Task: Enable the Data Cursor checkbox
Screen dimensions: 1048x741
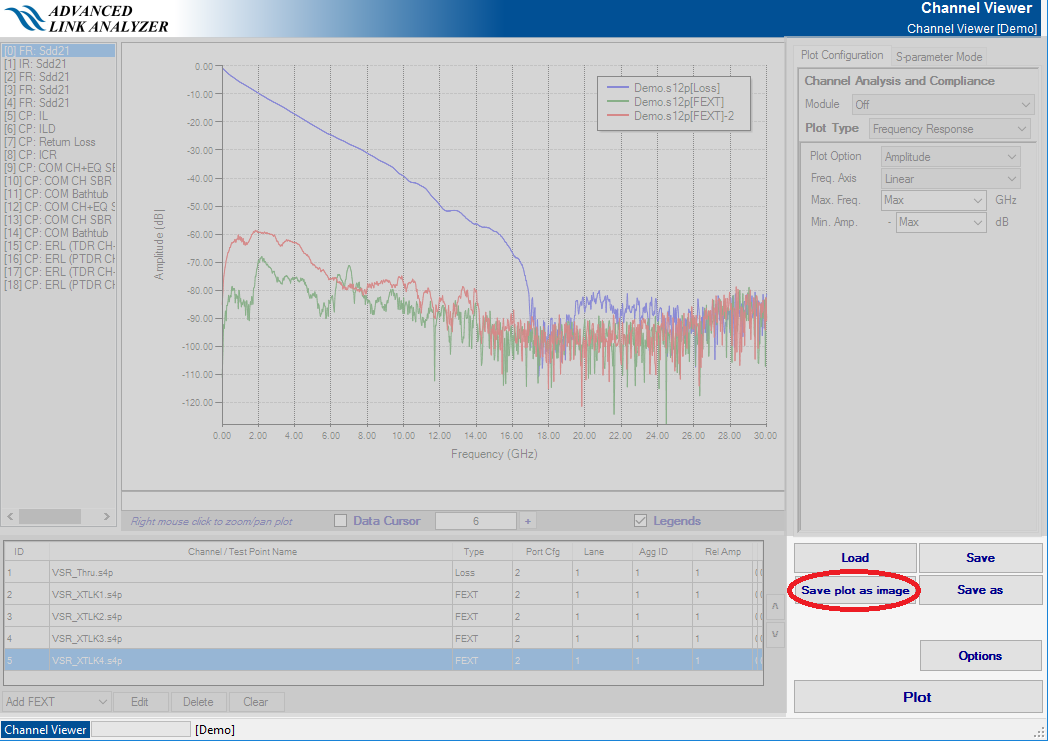Action: 340,521
